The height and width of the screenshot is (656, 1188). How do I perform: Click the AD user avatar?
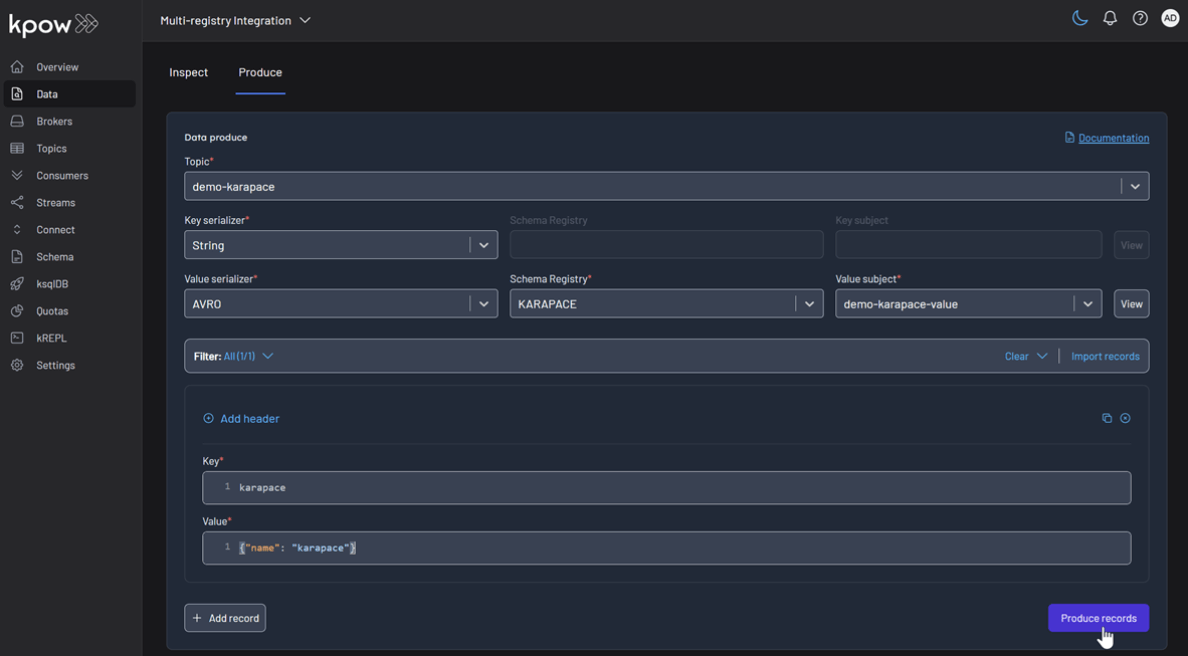click(1170, 17)
